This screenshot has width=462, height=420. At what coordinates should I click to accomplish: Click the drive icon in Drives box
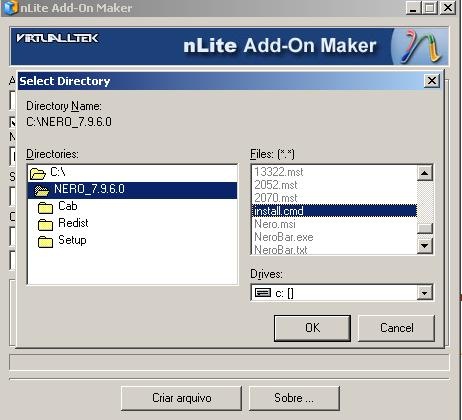263,293
